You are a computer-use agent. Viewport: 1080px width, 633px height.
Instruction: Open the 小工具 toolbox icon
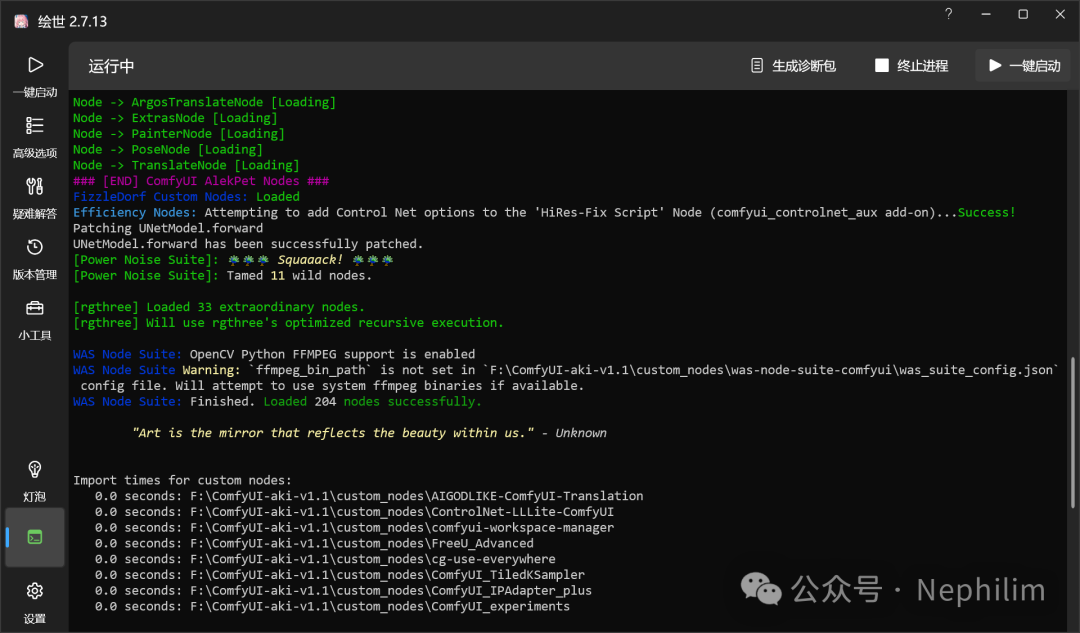tap(35, 309)
